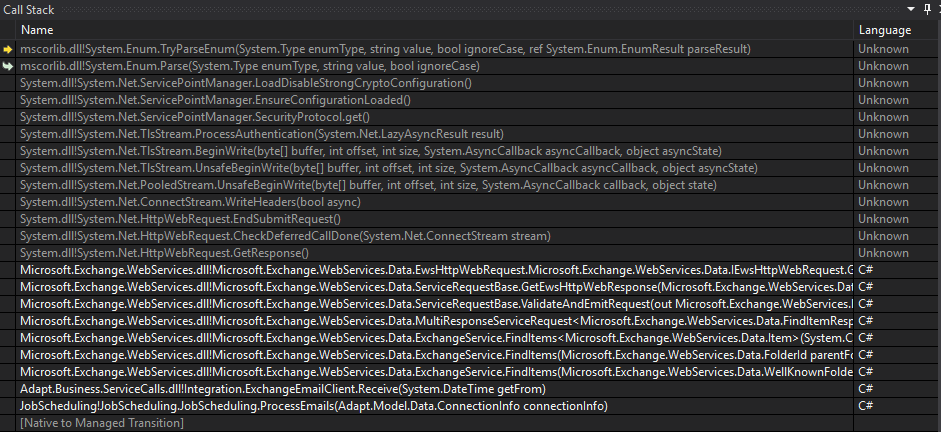Click the Name column header
The height and width of the screenshot is (432, 941).
pos(37,29)
